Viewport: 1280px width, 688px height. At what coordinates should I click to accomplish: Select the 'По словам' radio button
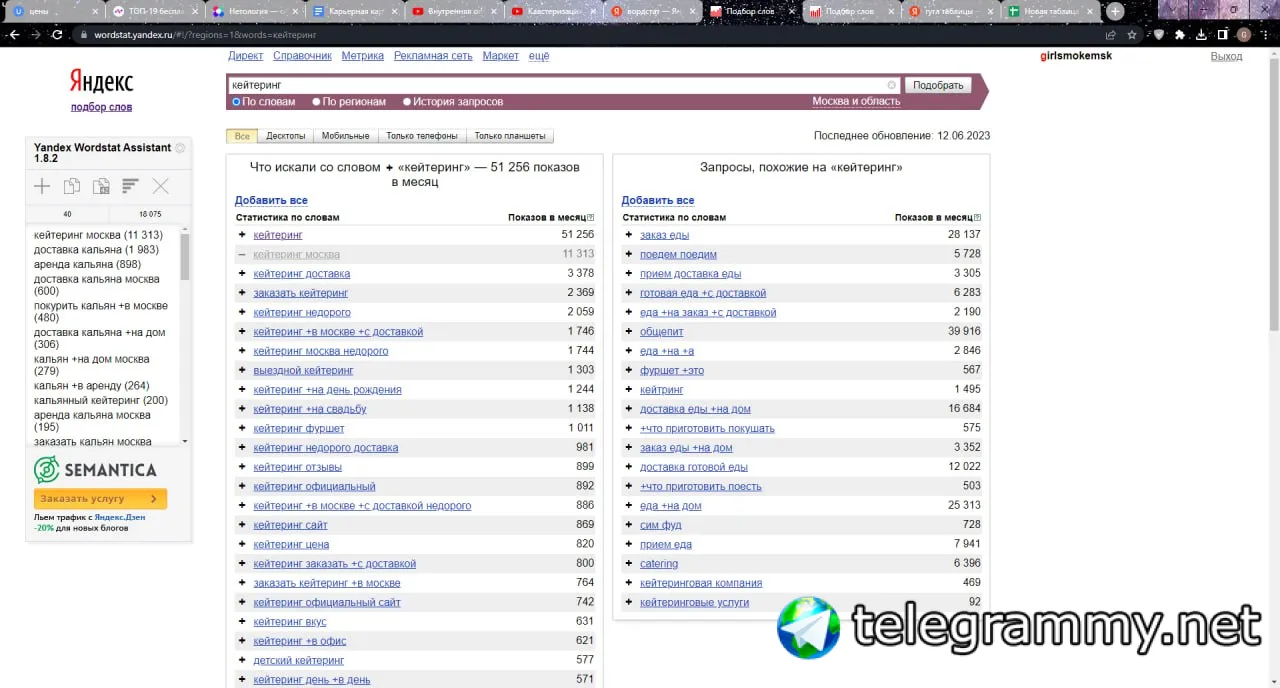pyautogui.click(x=237, y=102)
